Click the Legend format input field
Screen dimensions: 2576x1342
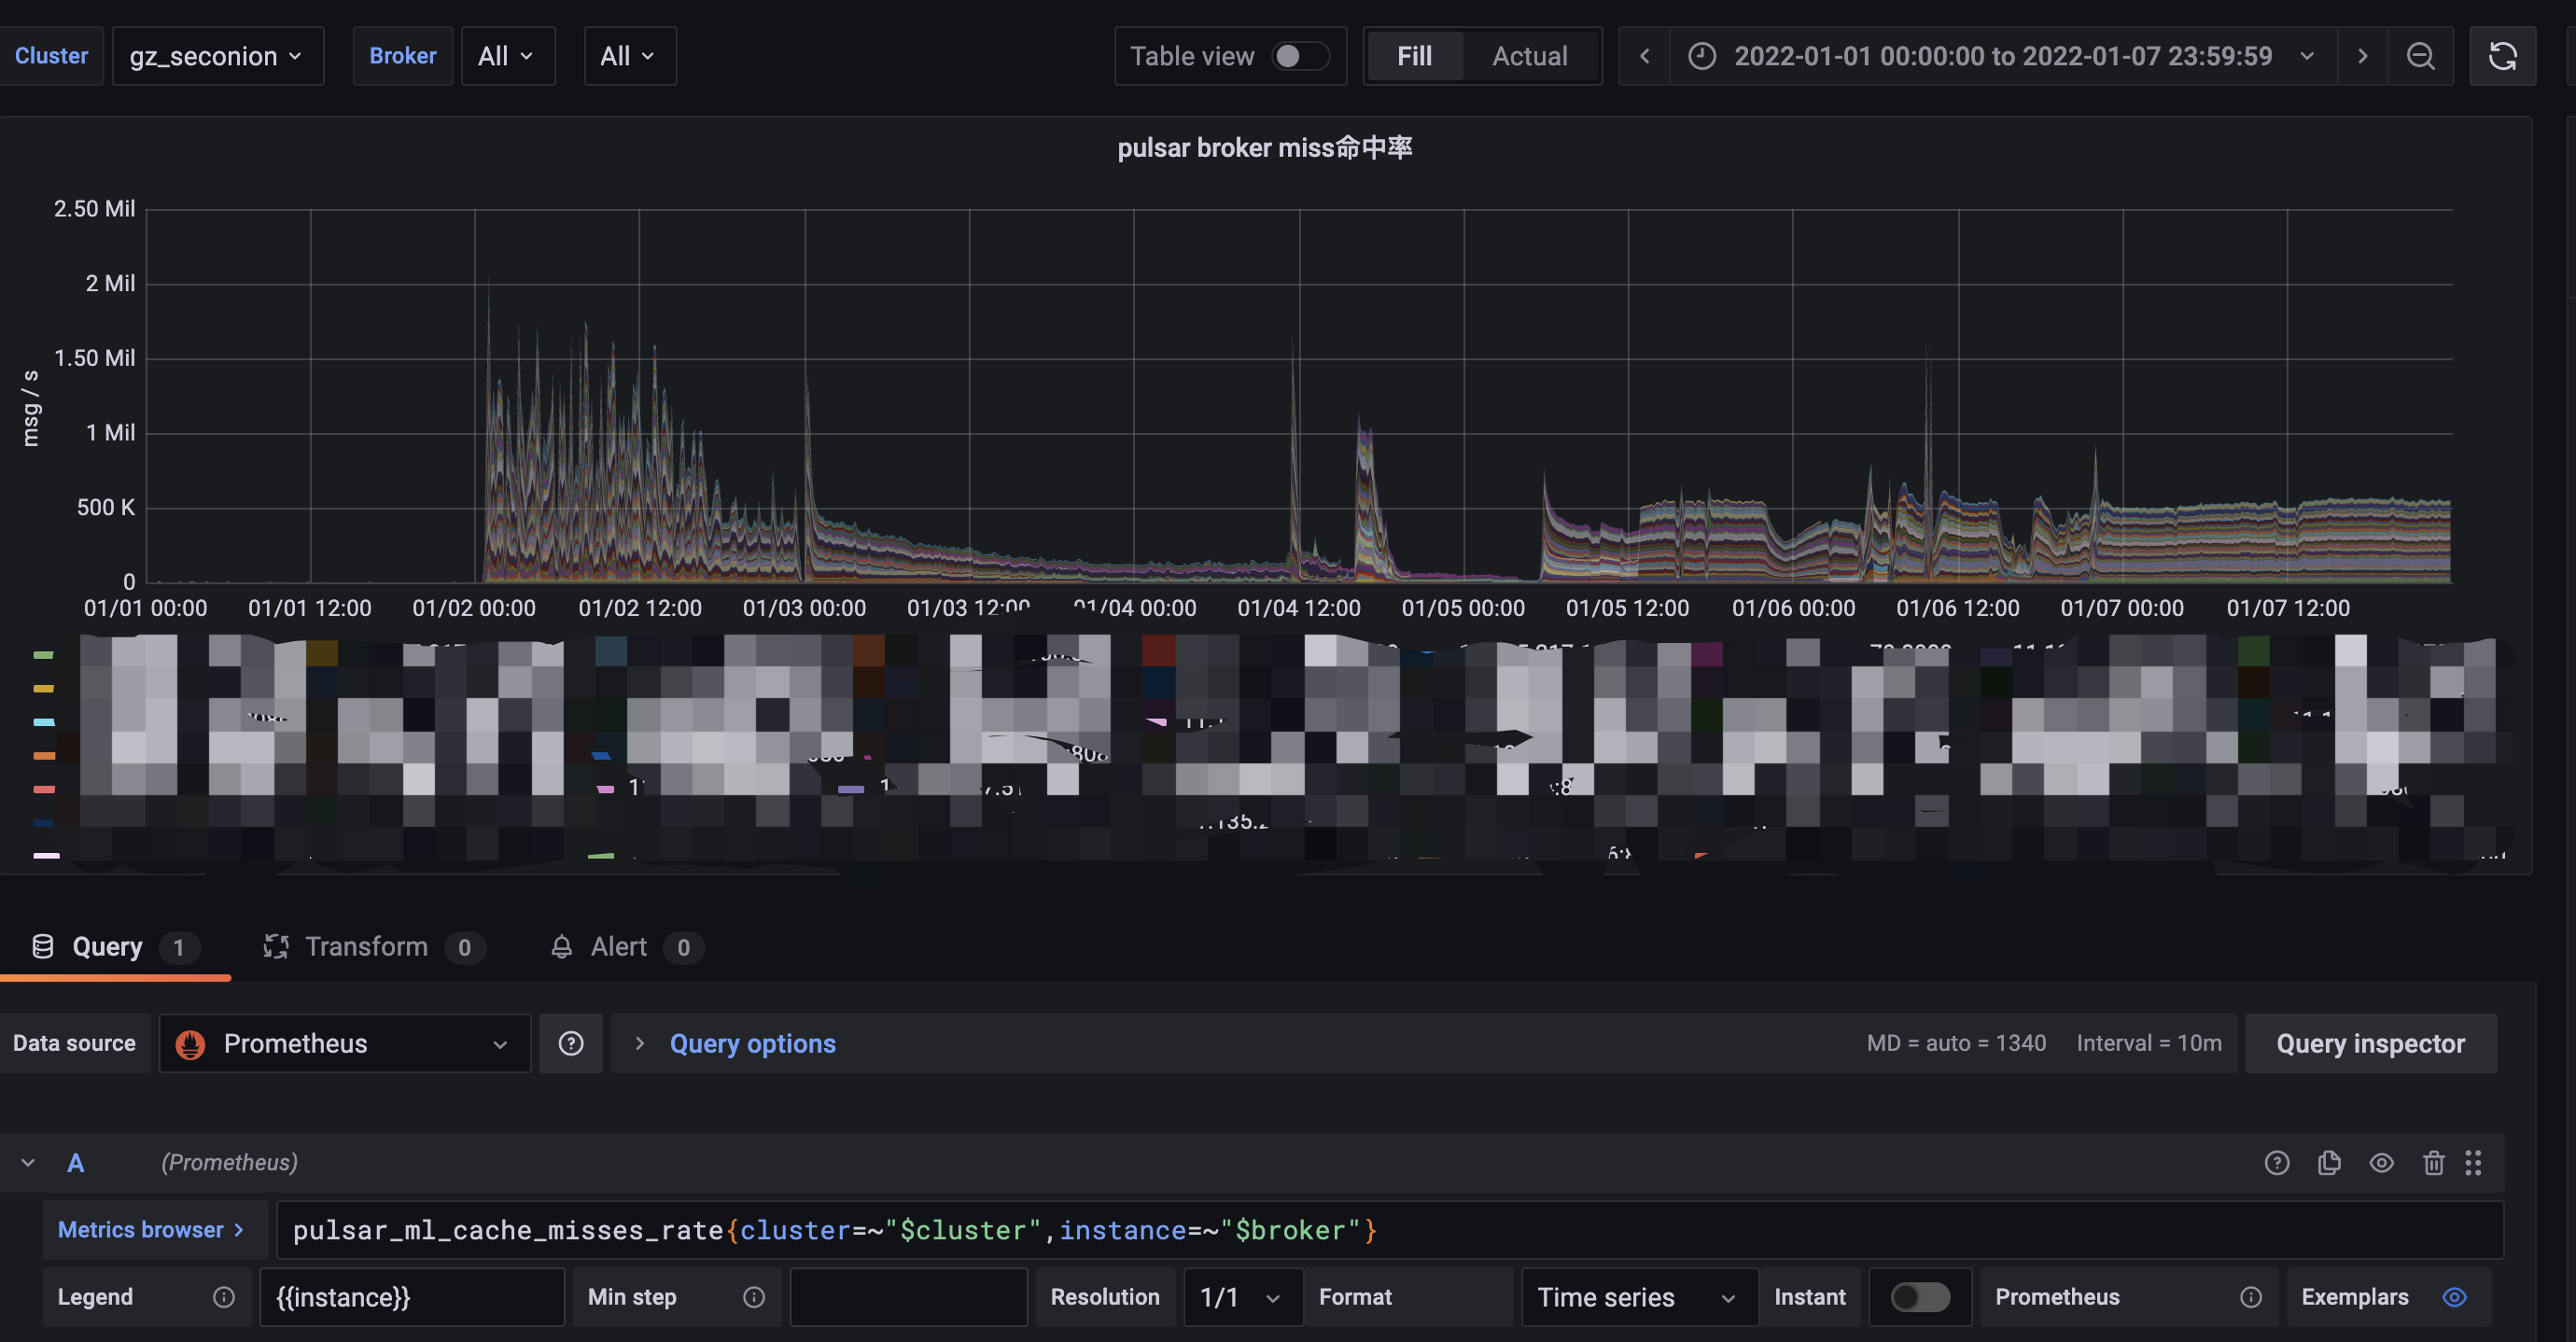tap(411, 1296)
